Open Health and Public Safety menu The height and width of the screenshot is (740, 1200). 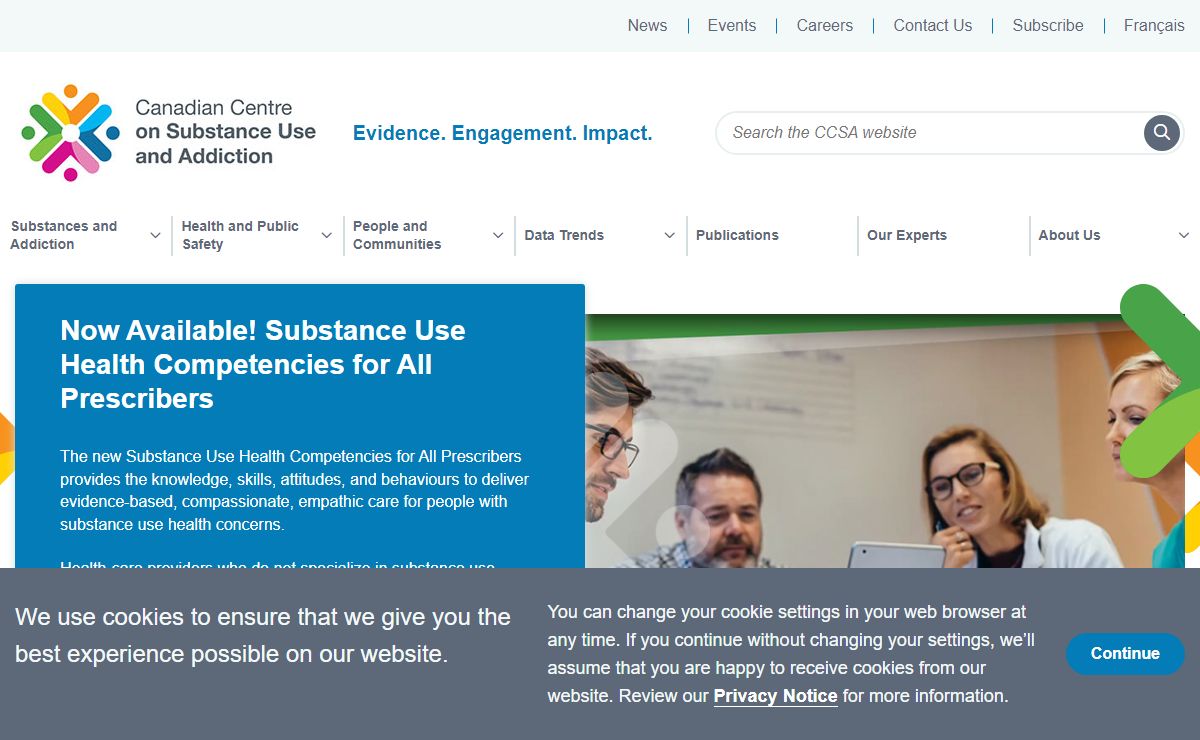[x=240, y=235]
